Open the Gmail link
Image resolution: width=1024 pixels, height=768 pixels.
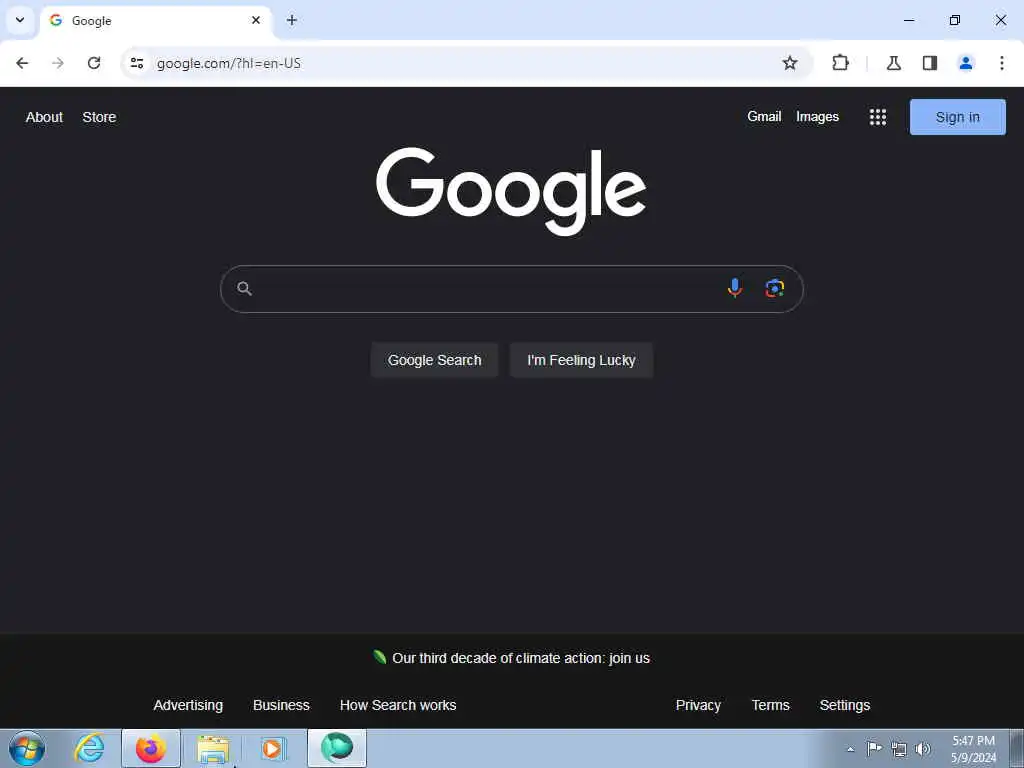point(764,116)
